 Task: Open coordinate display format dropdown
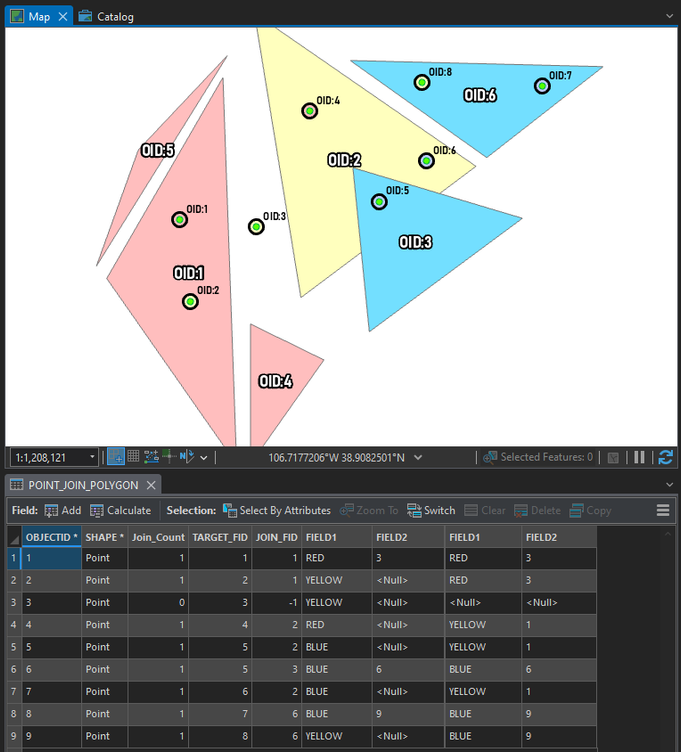418,458
